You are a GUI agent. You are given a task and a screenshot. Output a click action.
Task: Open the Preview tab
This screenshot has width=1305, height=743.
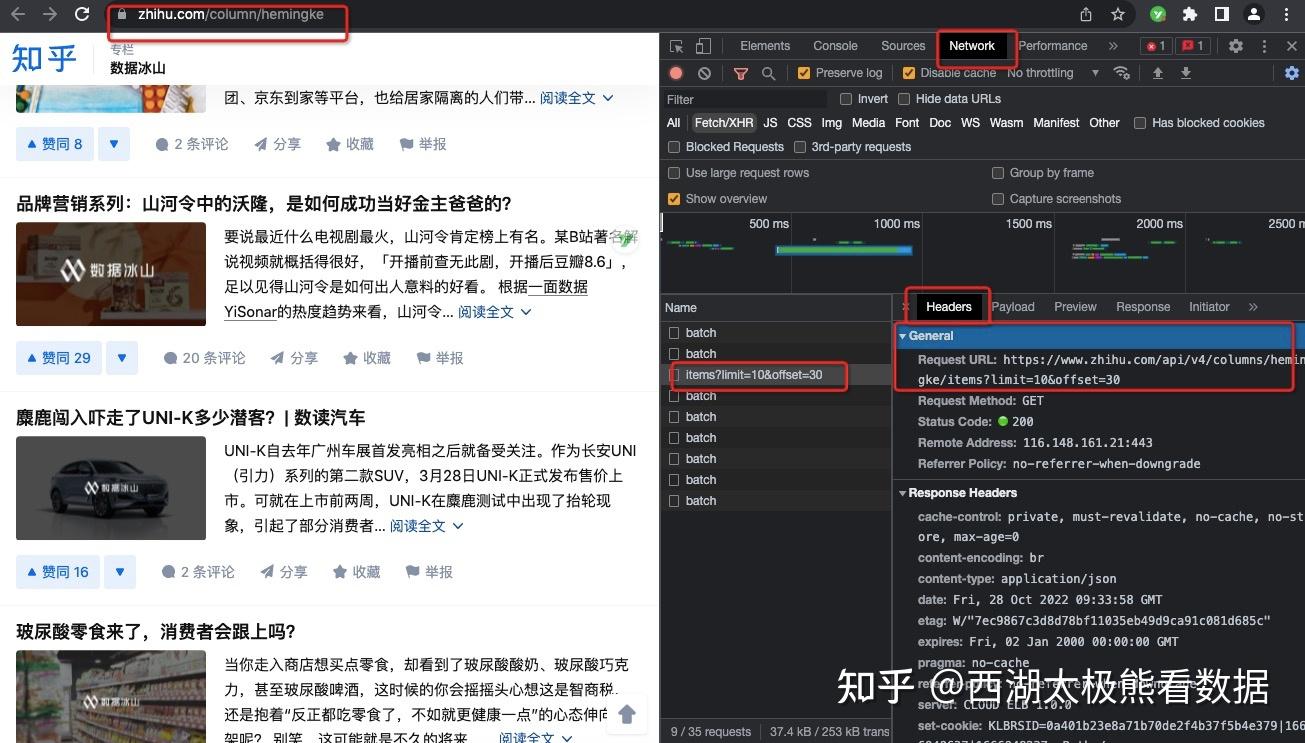pyautogui.click(x=1075, y=307)
